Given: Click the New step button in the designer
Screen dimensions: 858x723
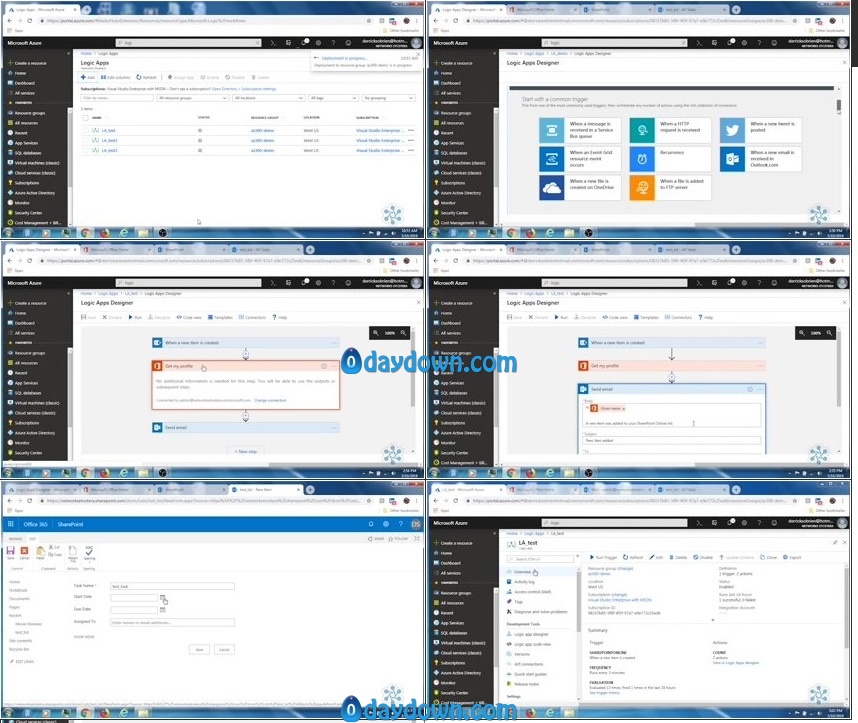Looking at the screenshot, I should 246,452.
